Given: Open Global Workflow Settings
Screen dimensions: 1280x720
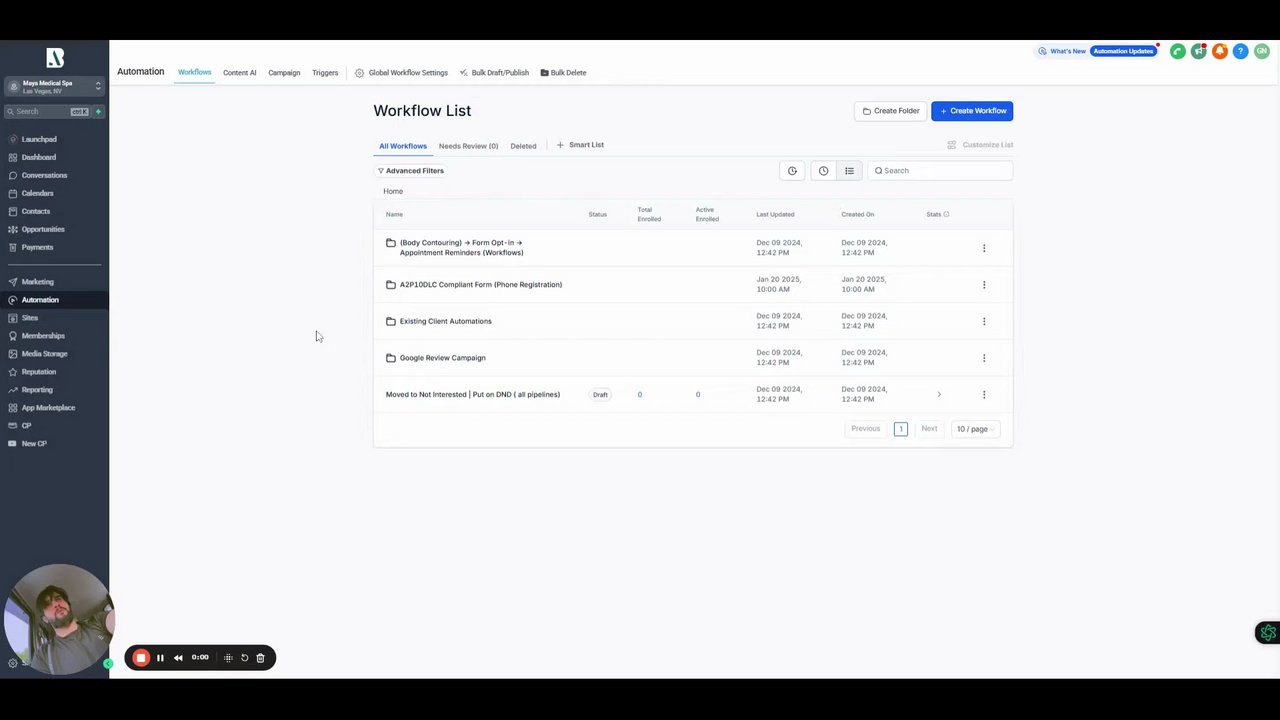Looking at the screenshot, I should pyautogui.click(x=402, y=73).
